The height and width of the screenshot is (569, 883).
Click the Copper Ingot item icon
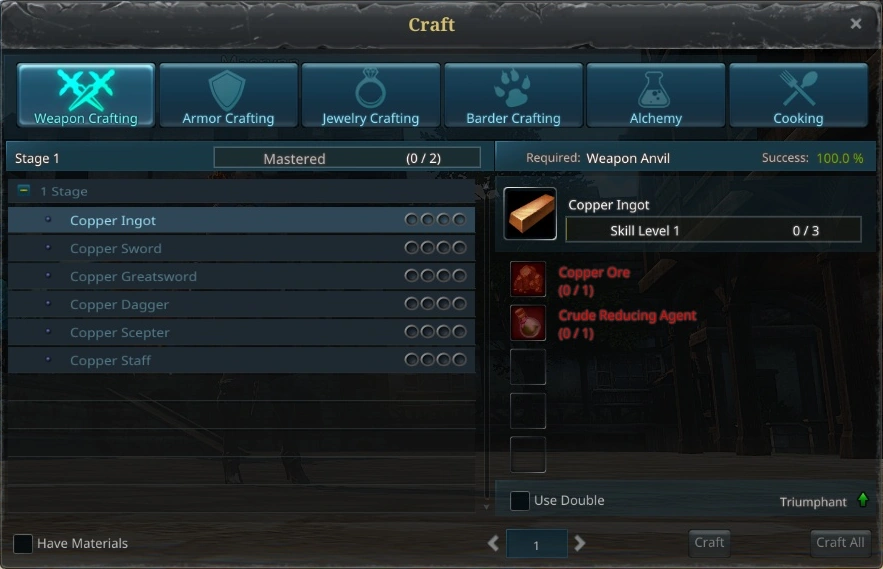point(530,214)
